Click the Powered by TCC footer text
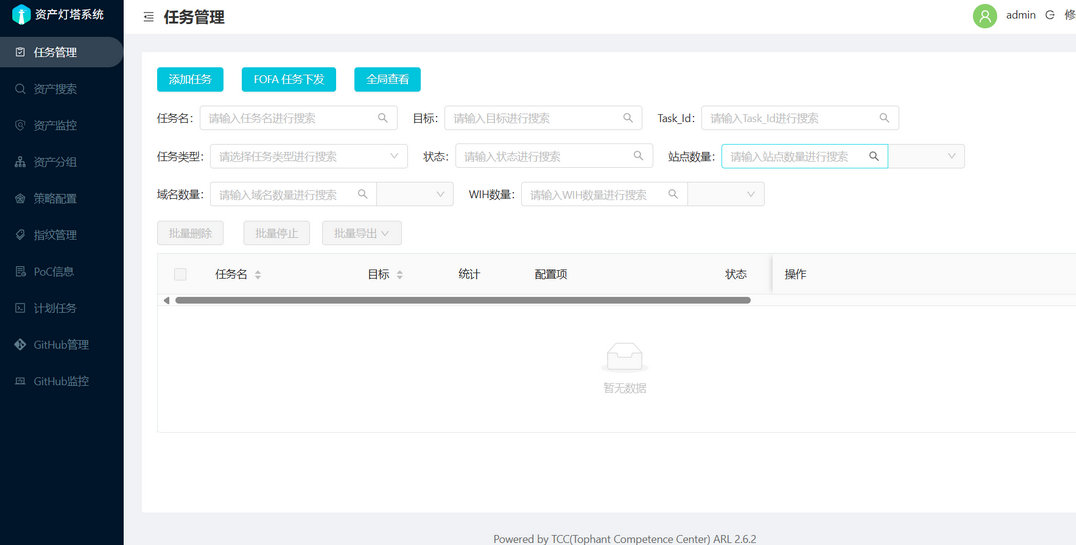1076x545 pixels. (x=624, y=539)
